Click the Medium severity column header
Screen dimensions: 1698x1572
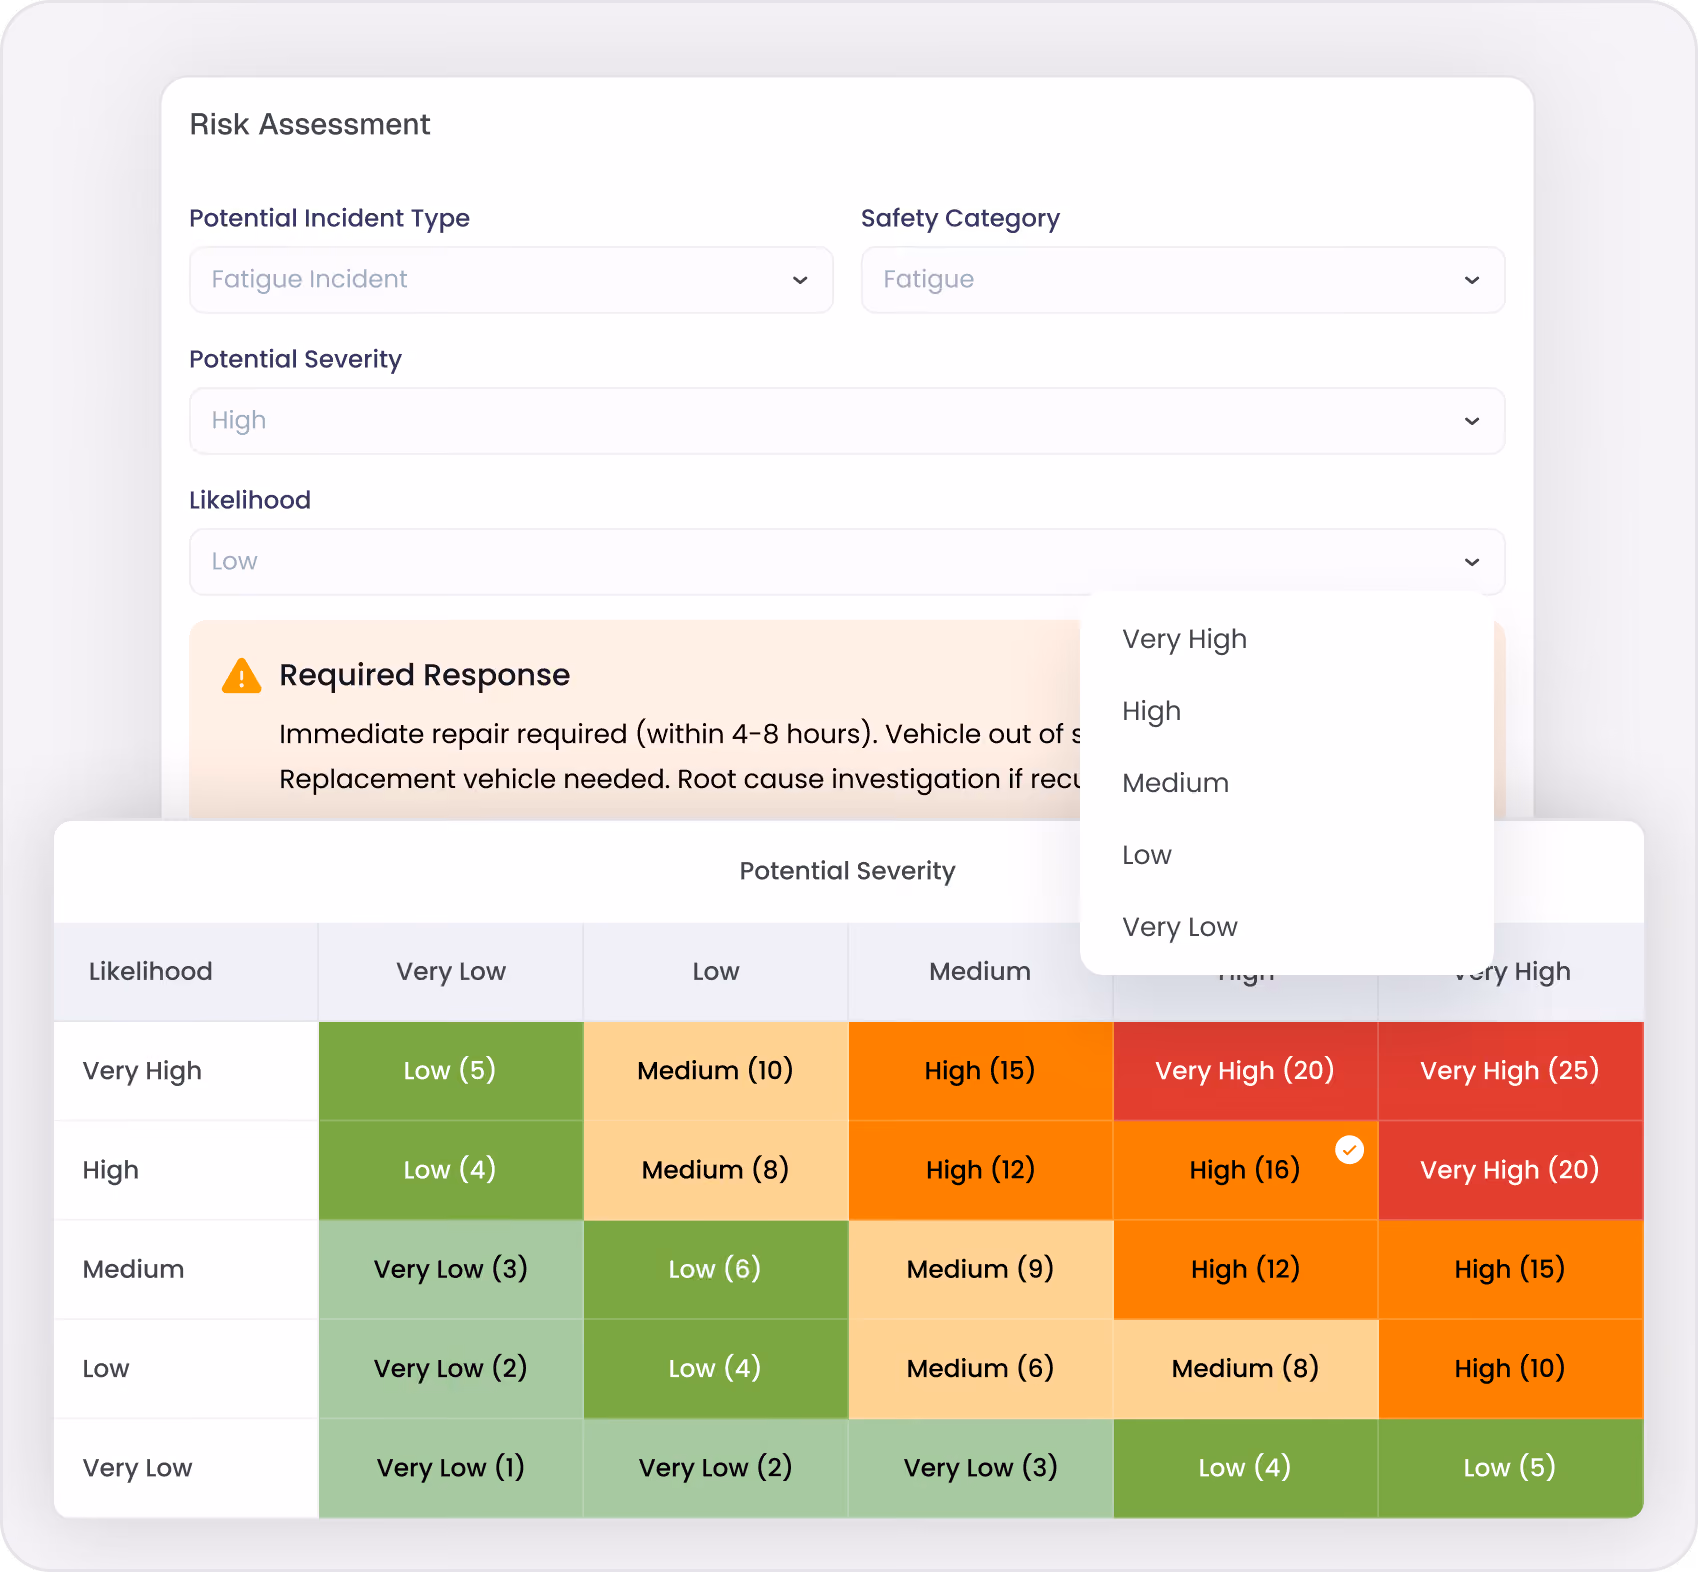(x=980, y=972)
